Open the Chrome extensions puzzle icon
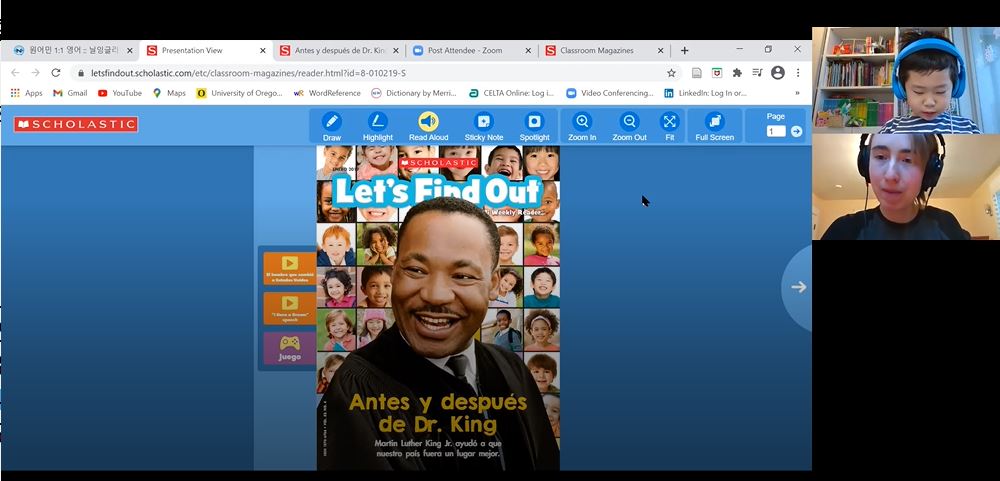This screenshot has width=1000, height=481. [x=737, y=73]
